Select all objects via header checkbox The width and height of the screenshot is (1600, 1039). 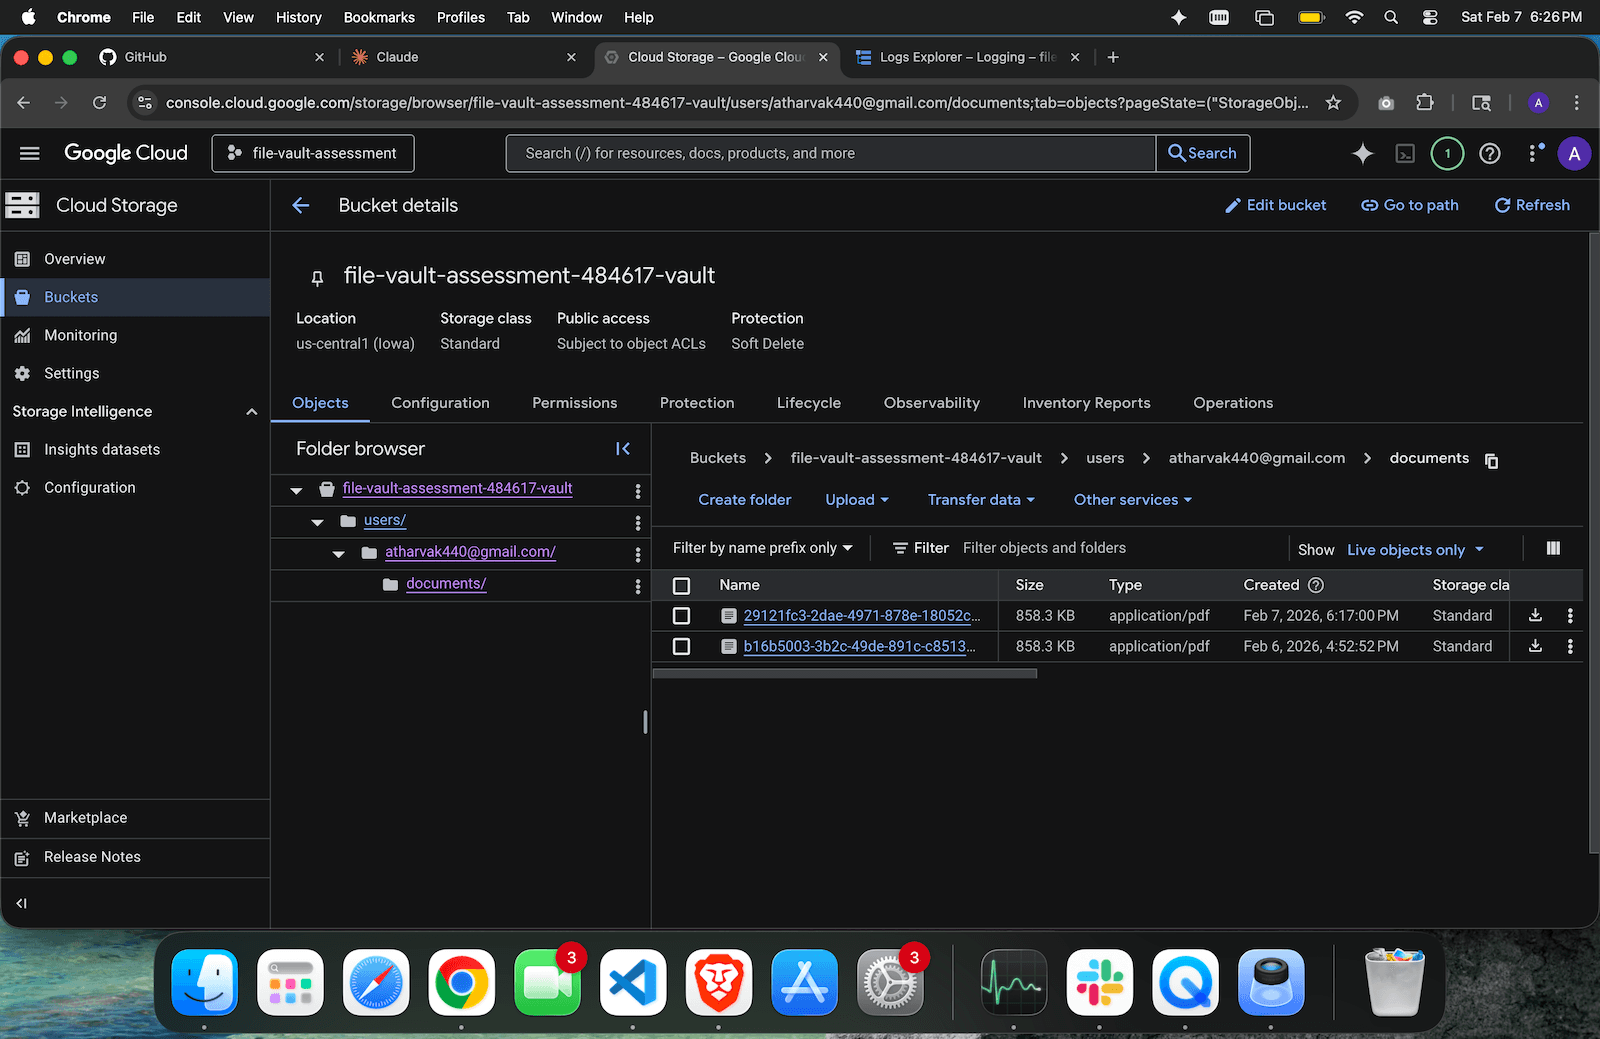click(x=681, y=585)
